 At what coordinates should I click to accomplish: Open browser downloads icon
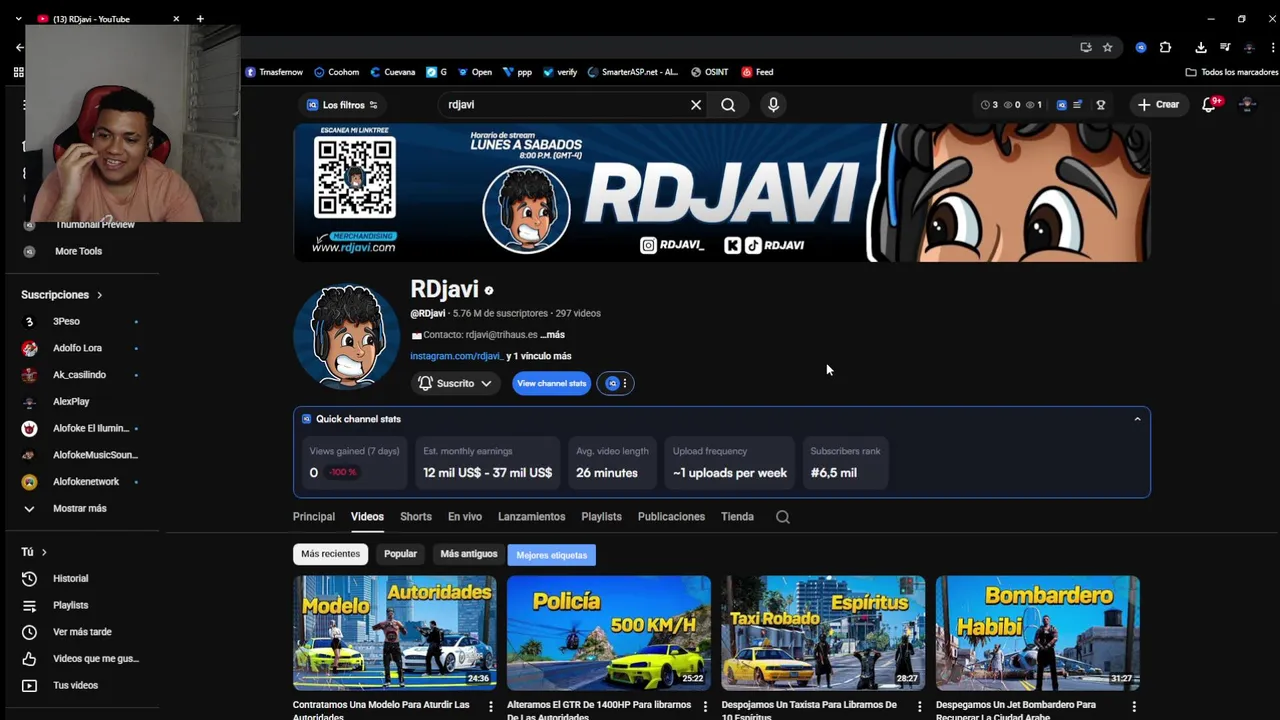pos(1201,47)
